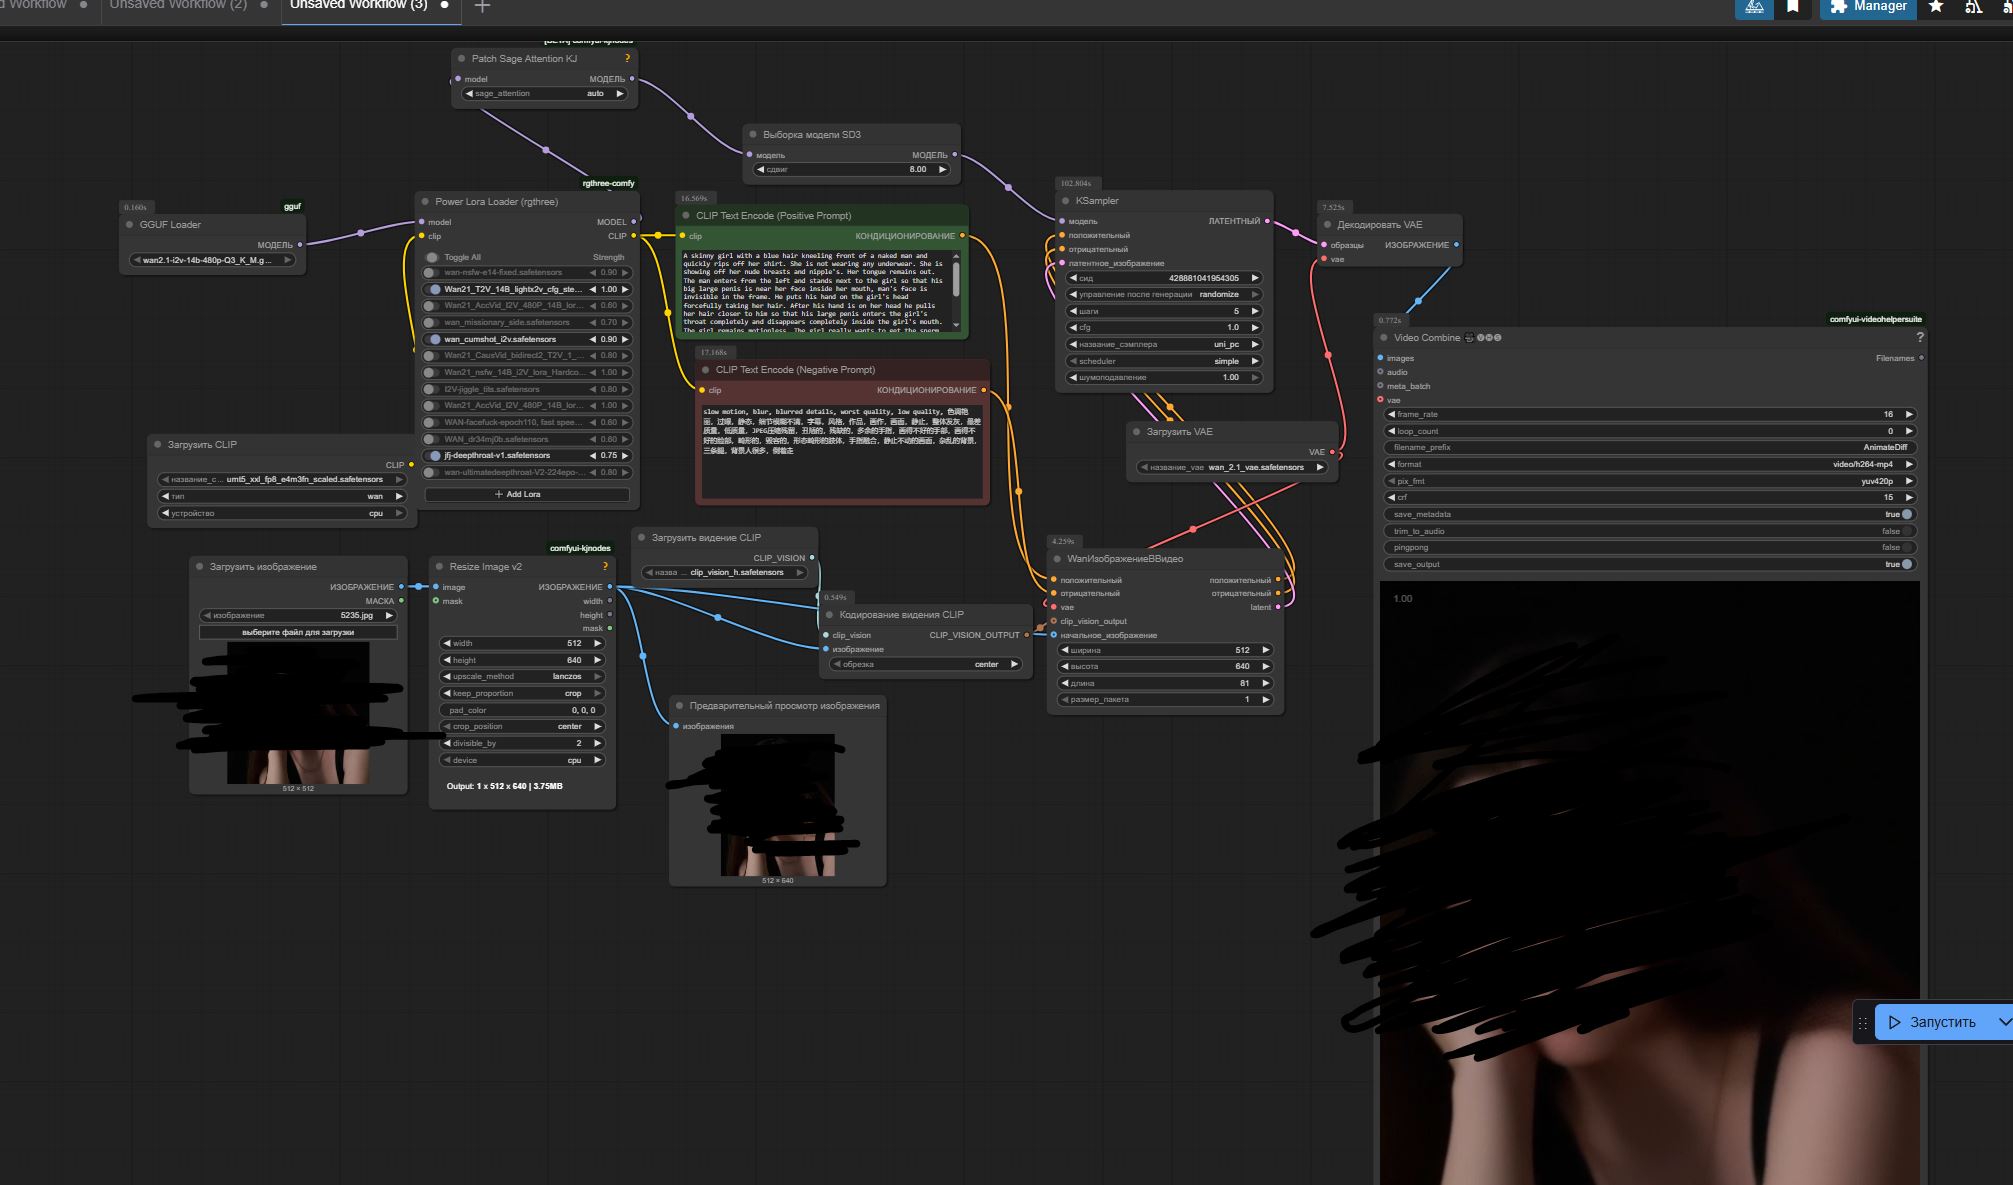Open the ComfyUI Manager
This screenshot has width=2013, height=1185.
point(1867,7)
